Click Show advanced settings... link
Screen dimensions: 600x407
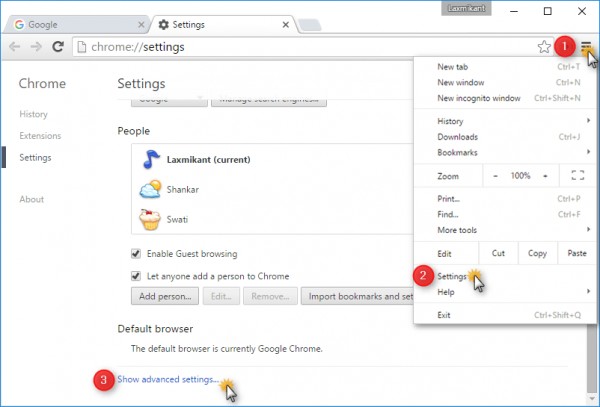tap(168, 379)
